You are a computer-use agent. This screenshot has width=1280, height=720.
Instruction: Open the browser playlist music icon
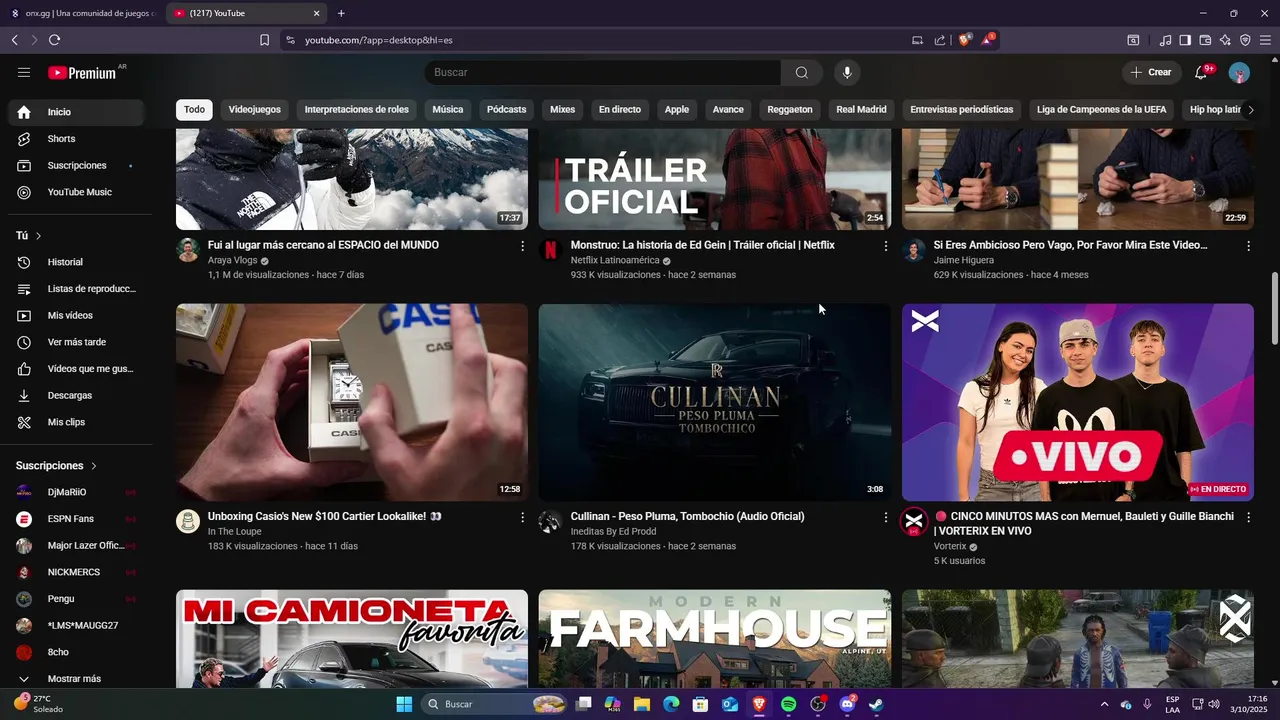point(1165,40)
